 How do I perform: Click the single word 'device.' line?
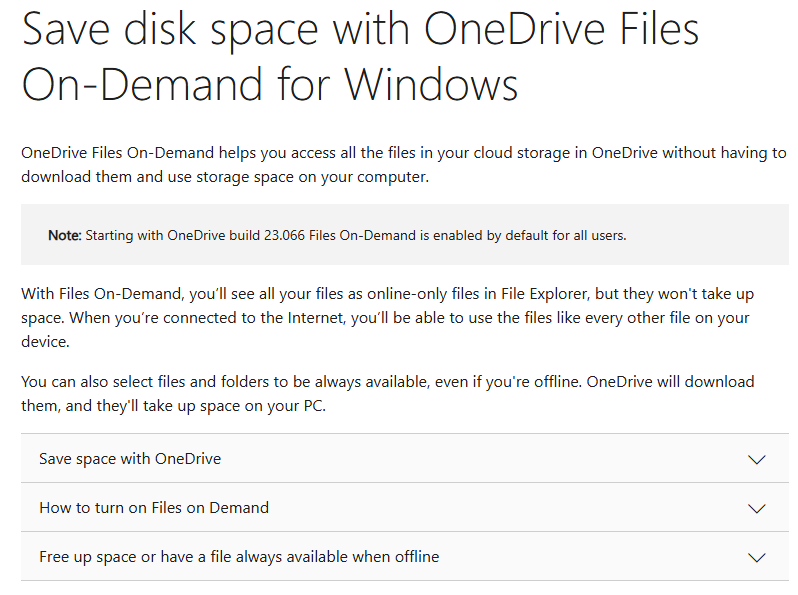point(45,342)
